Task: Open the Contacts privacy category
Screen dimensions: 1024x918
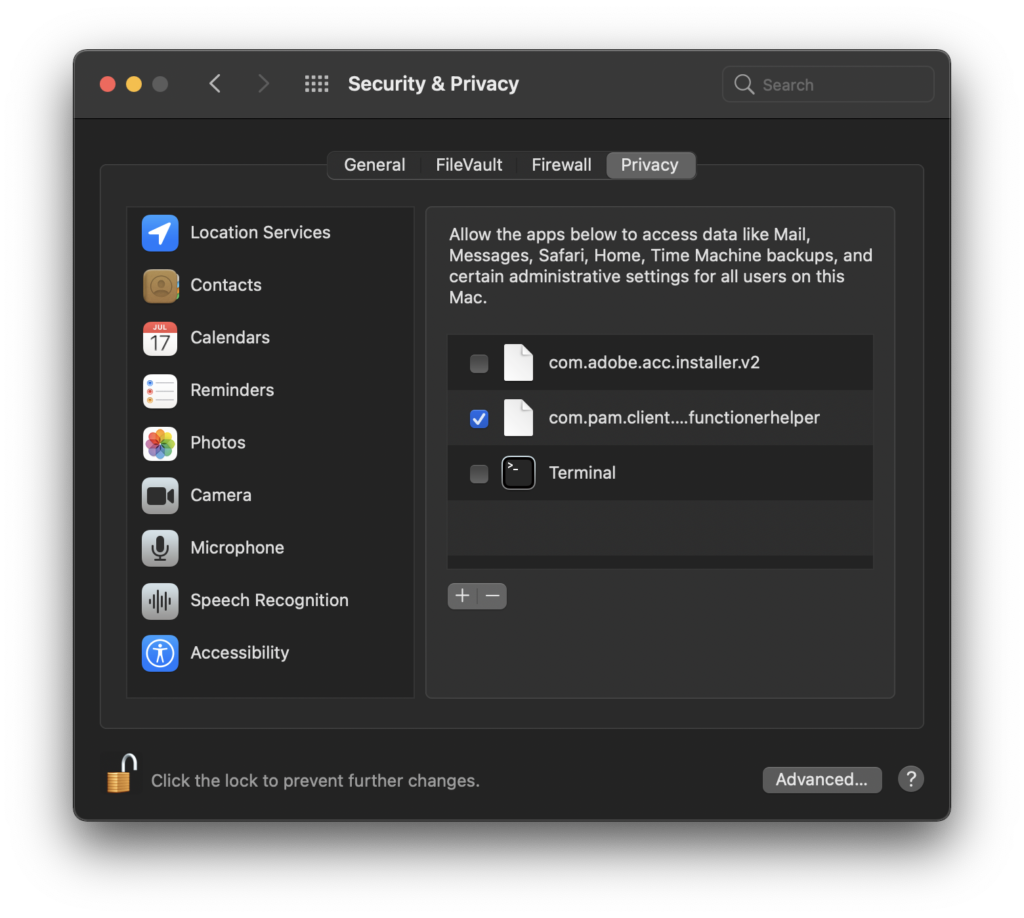Action: [226, 285]
